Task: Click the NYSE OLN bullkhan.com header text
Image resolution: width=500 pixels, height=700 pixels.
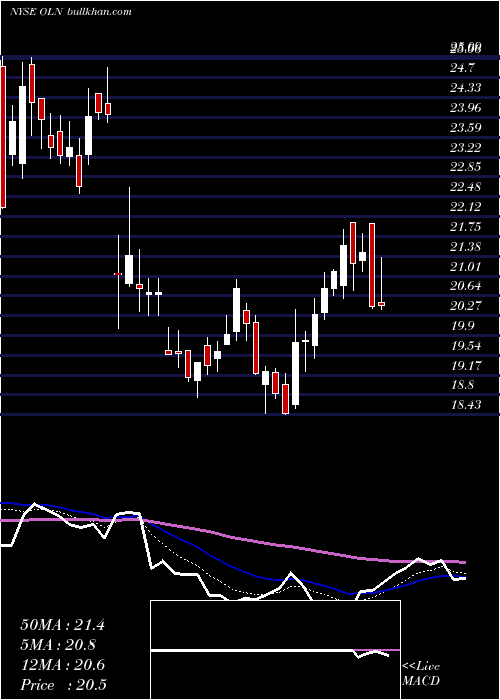Action: click(71, 12)
